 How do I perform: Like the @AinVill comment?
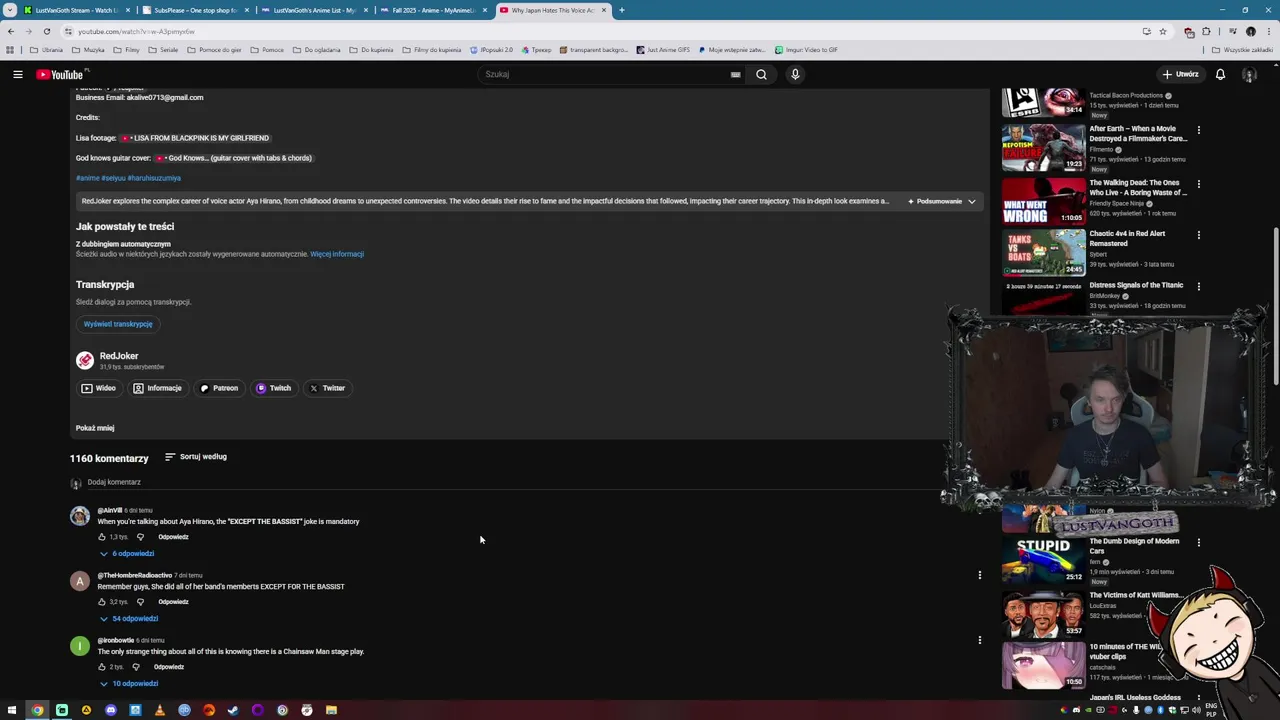pyautogui.click(x=103, y=537)
